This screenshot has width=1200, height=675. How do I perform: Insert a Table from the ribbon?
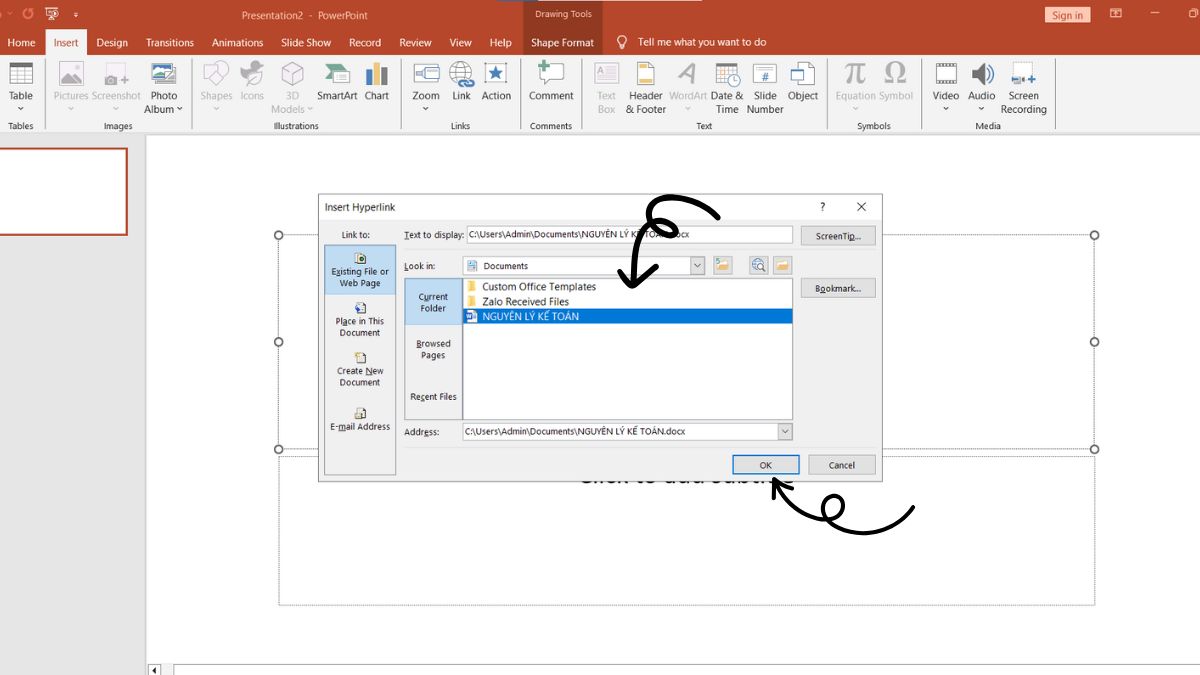pos(21,88)
